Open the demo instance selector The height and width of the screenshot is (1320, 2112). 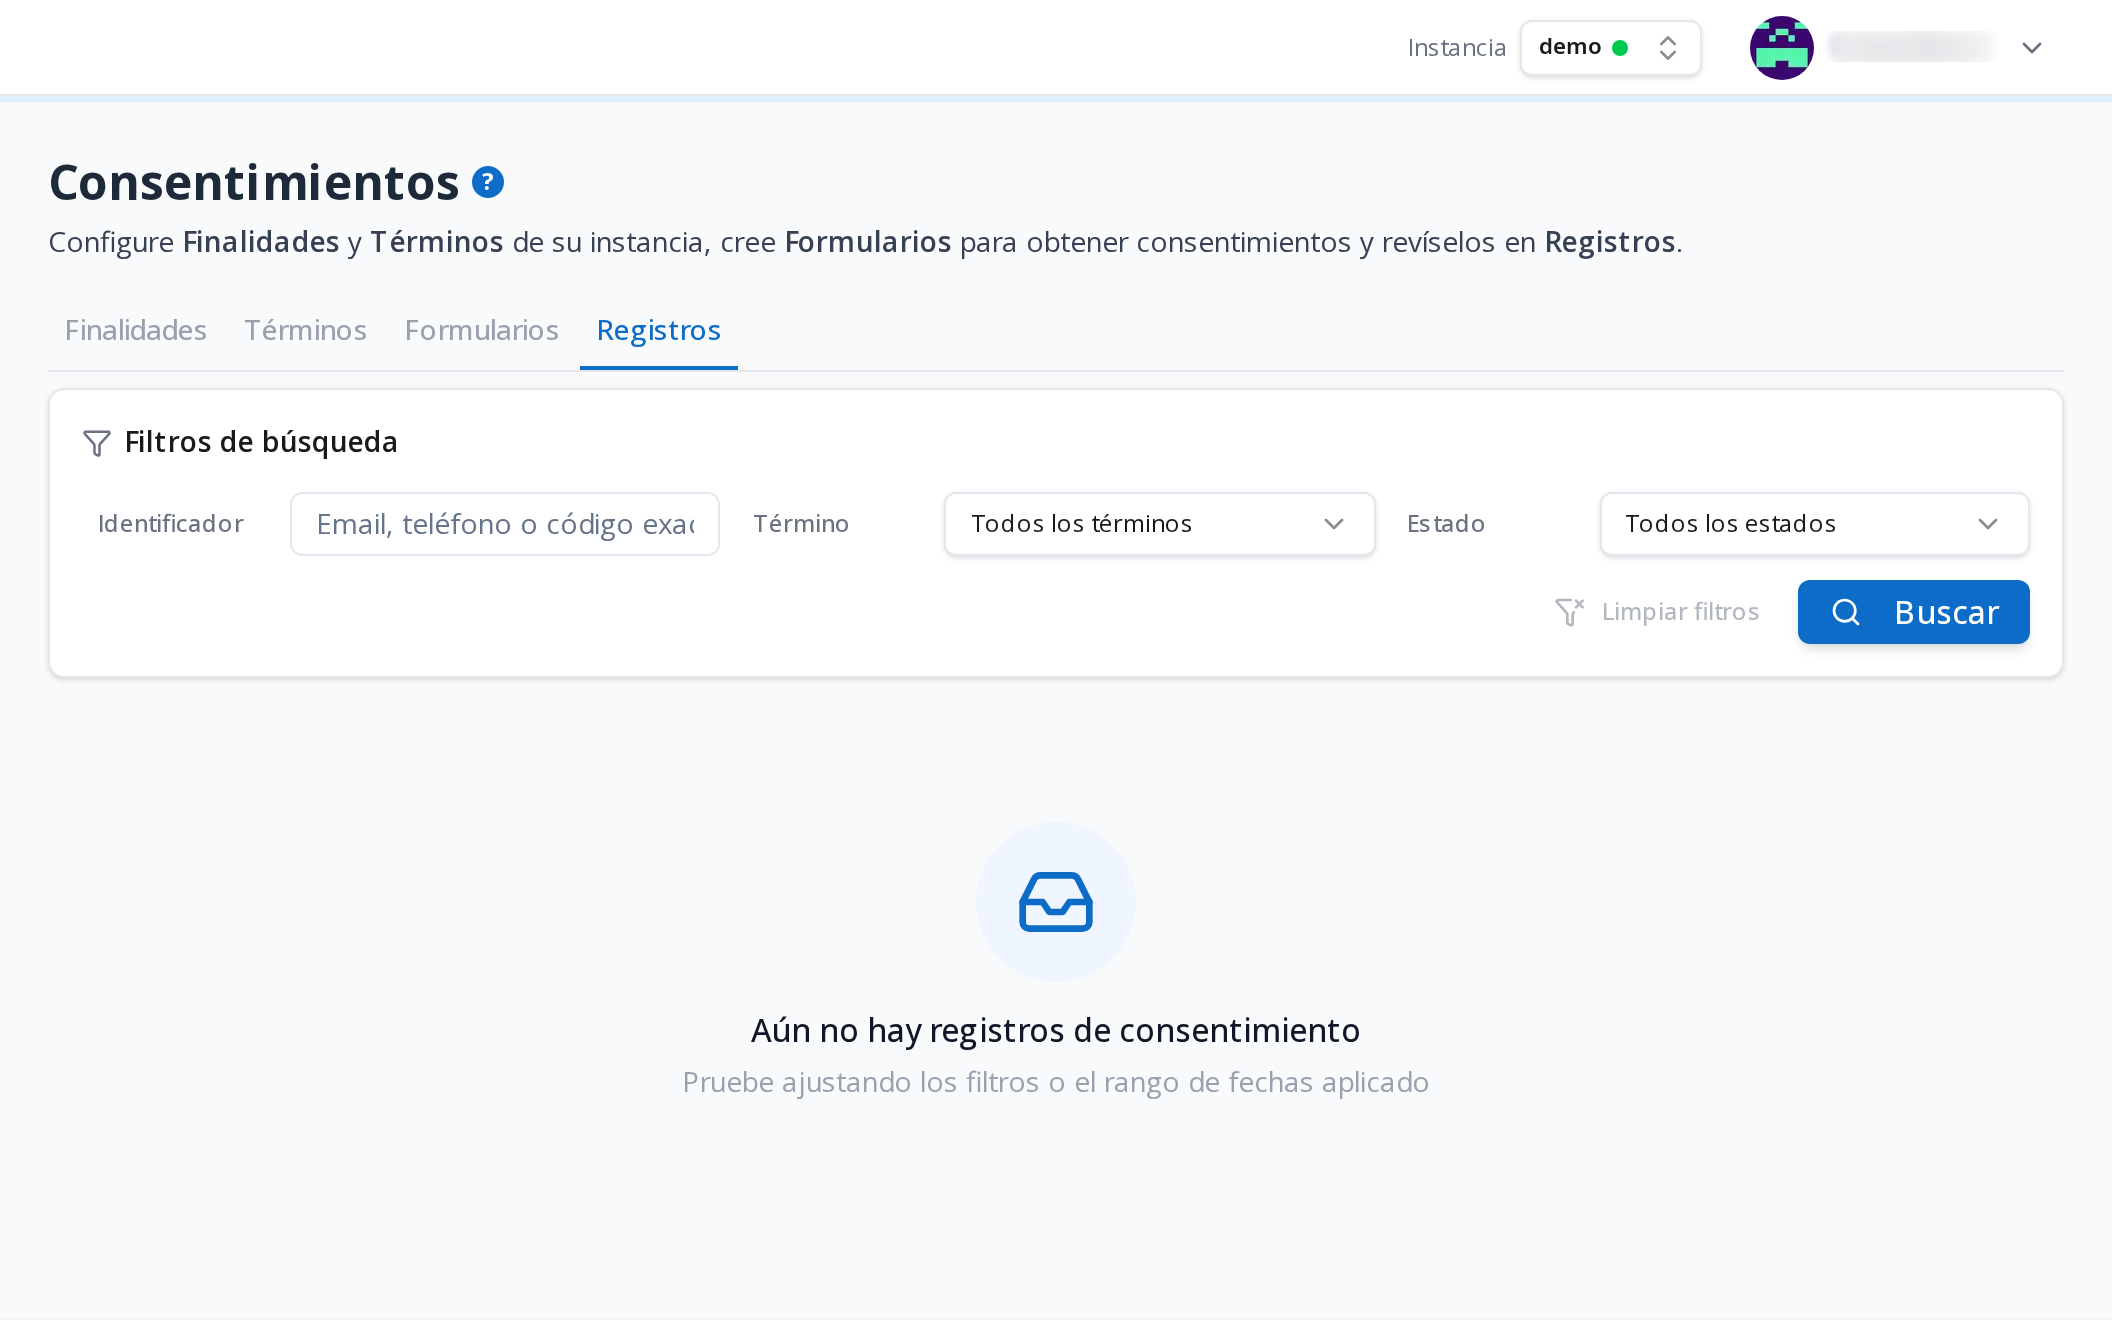point(1610,48)
